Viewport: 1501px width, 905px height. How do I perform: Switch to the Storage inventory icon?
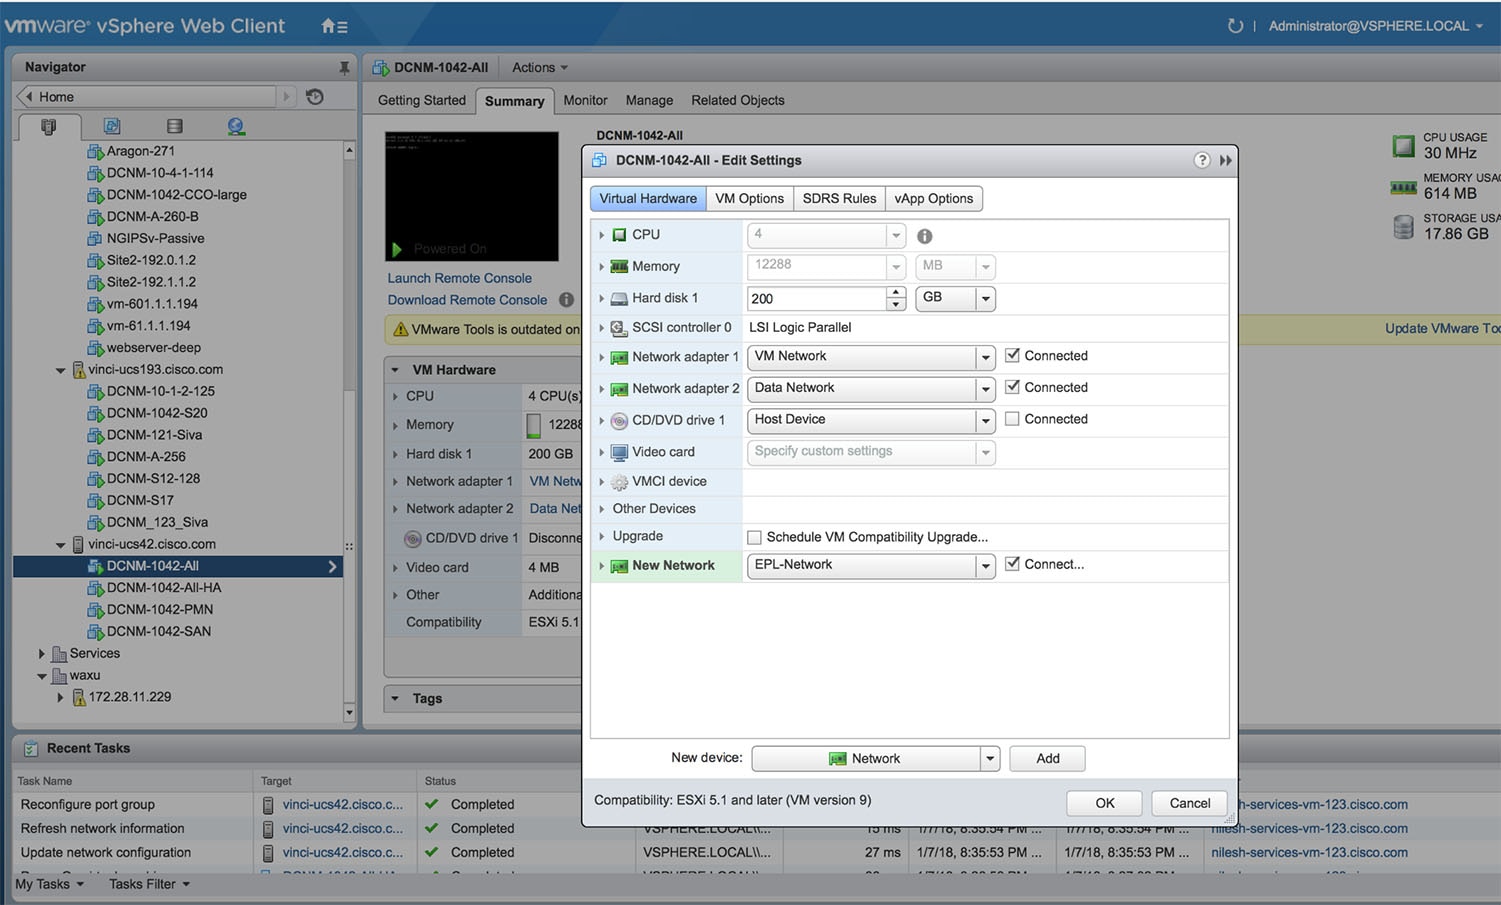[174, 125]
